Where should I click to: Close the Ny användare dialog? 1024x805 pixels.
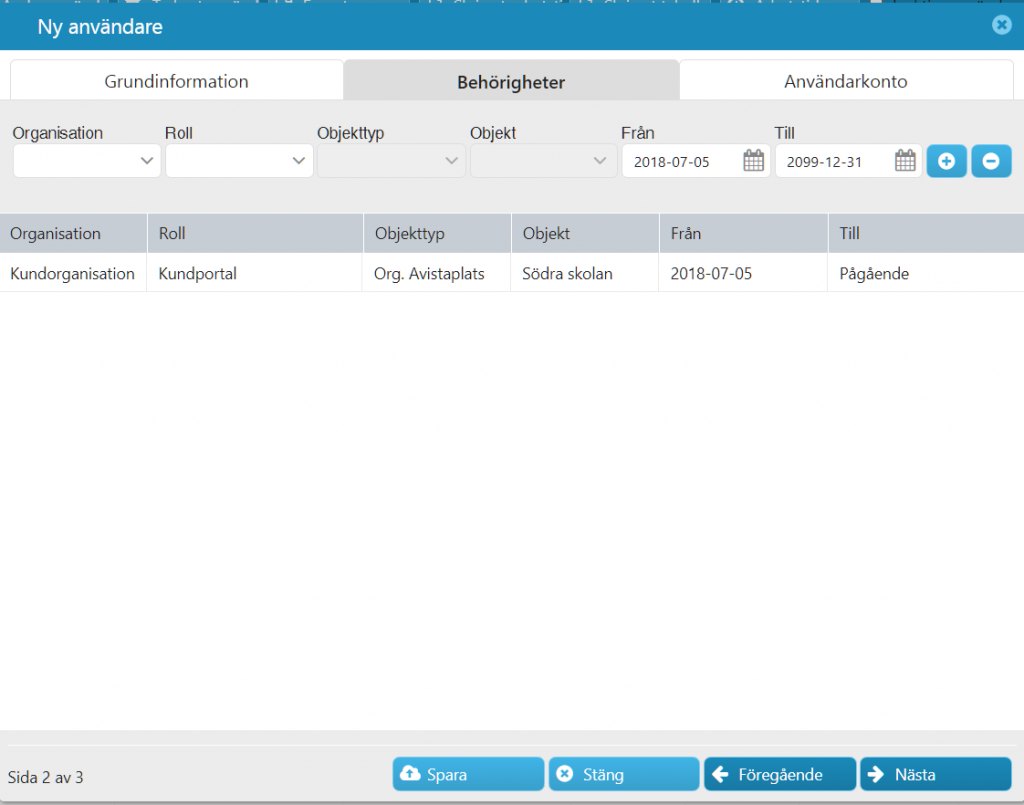(1001, 25)
